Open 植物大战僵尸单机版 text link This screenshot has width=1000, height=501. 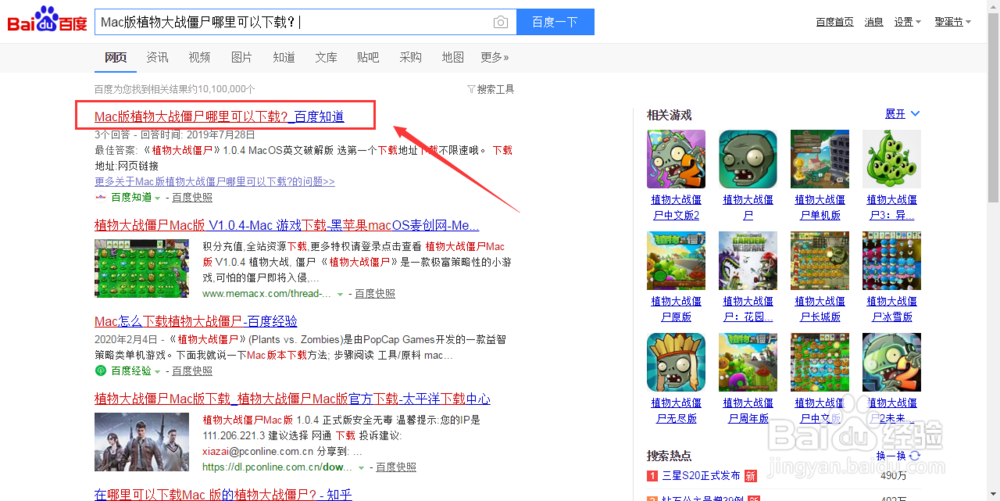point(820,207)
